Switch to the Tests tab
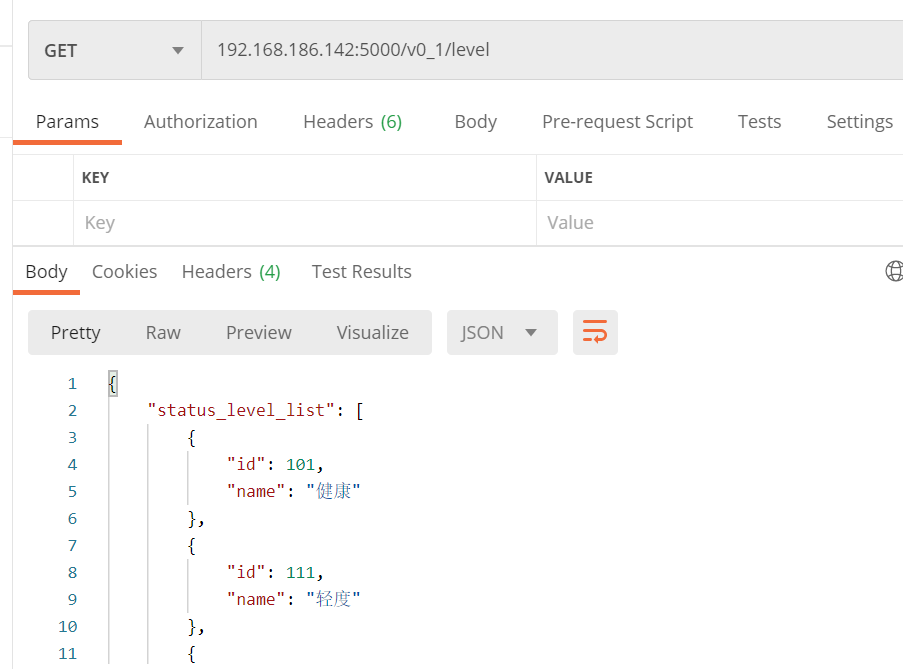This screenshot has height=669, width=903. [x=759, y=122]
